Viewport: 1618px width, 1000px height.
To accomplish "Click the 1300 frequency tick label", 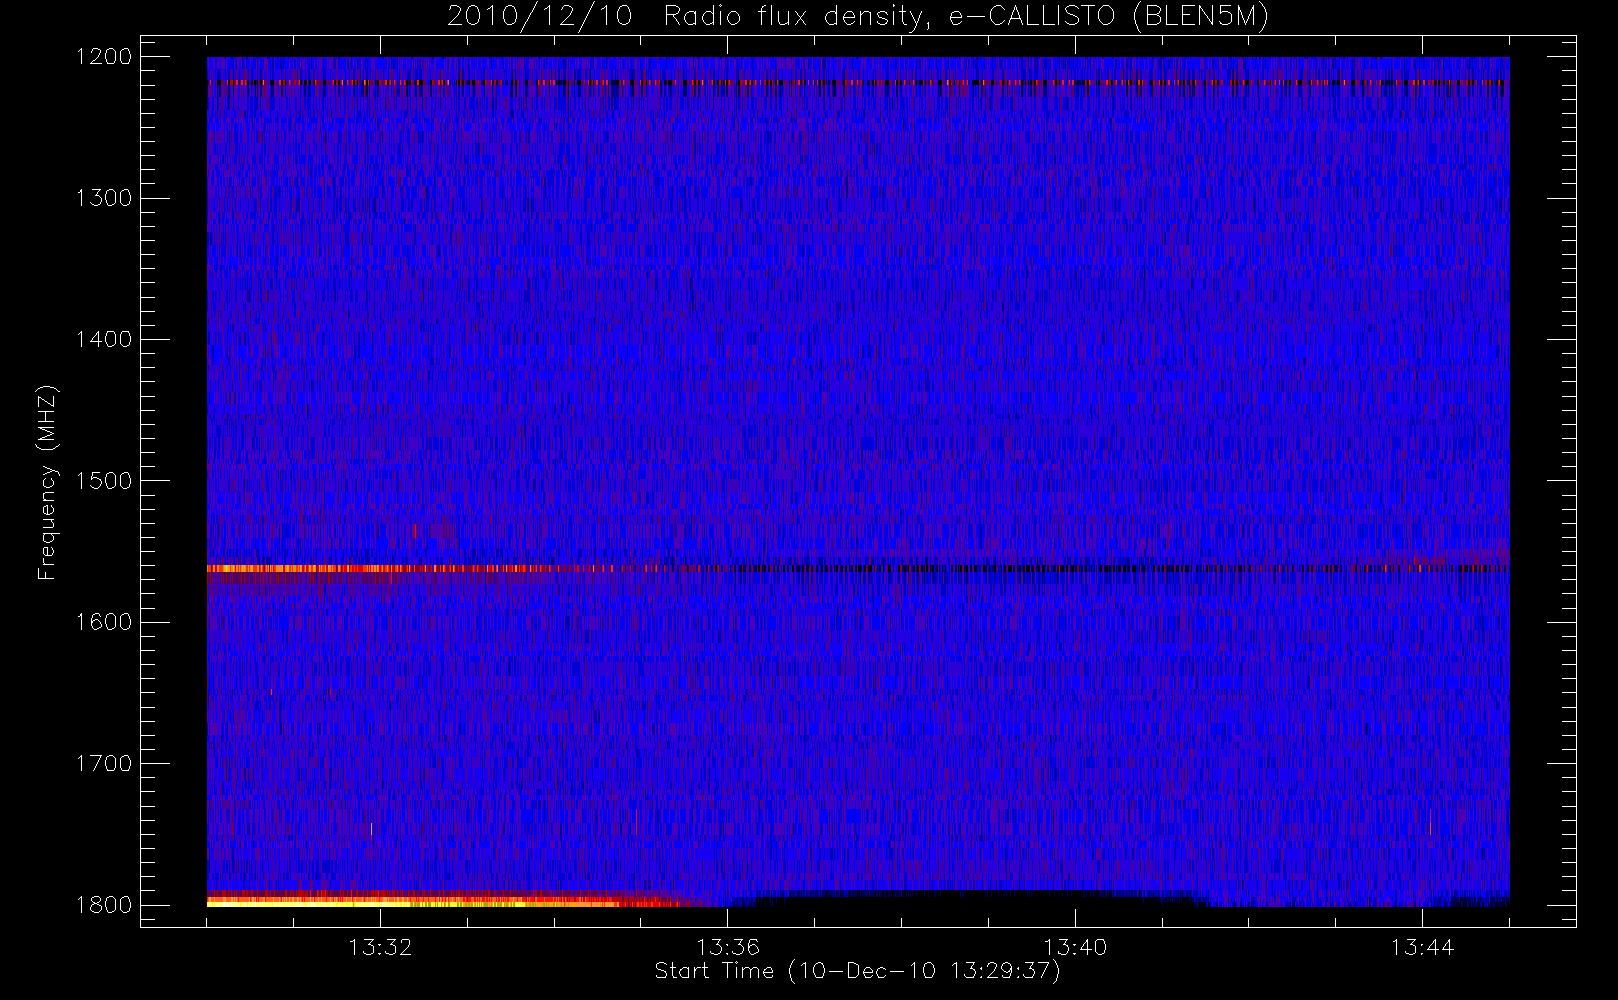I will pos(104,198).
